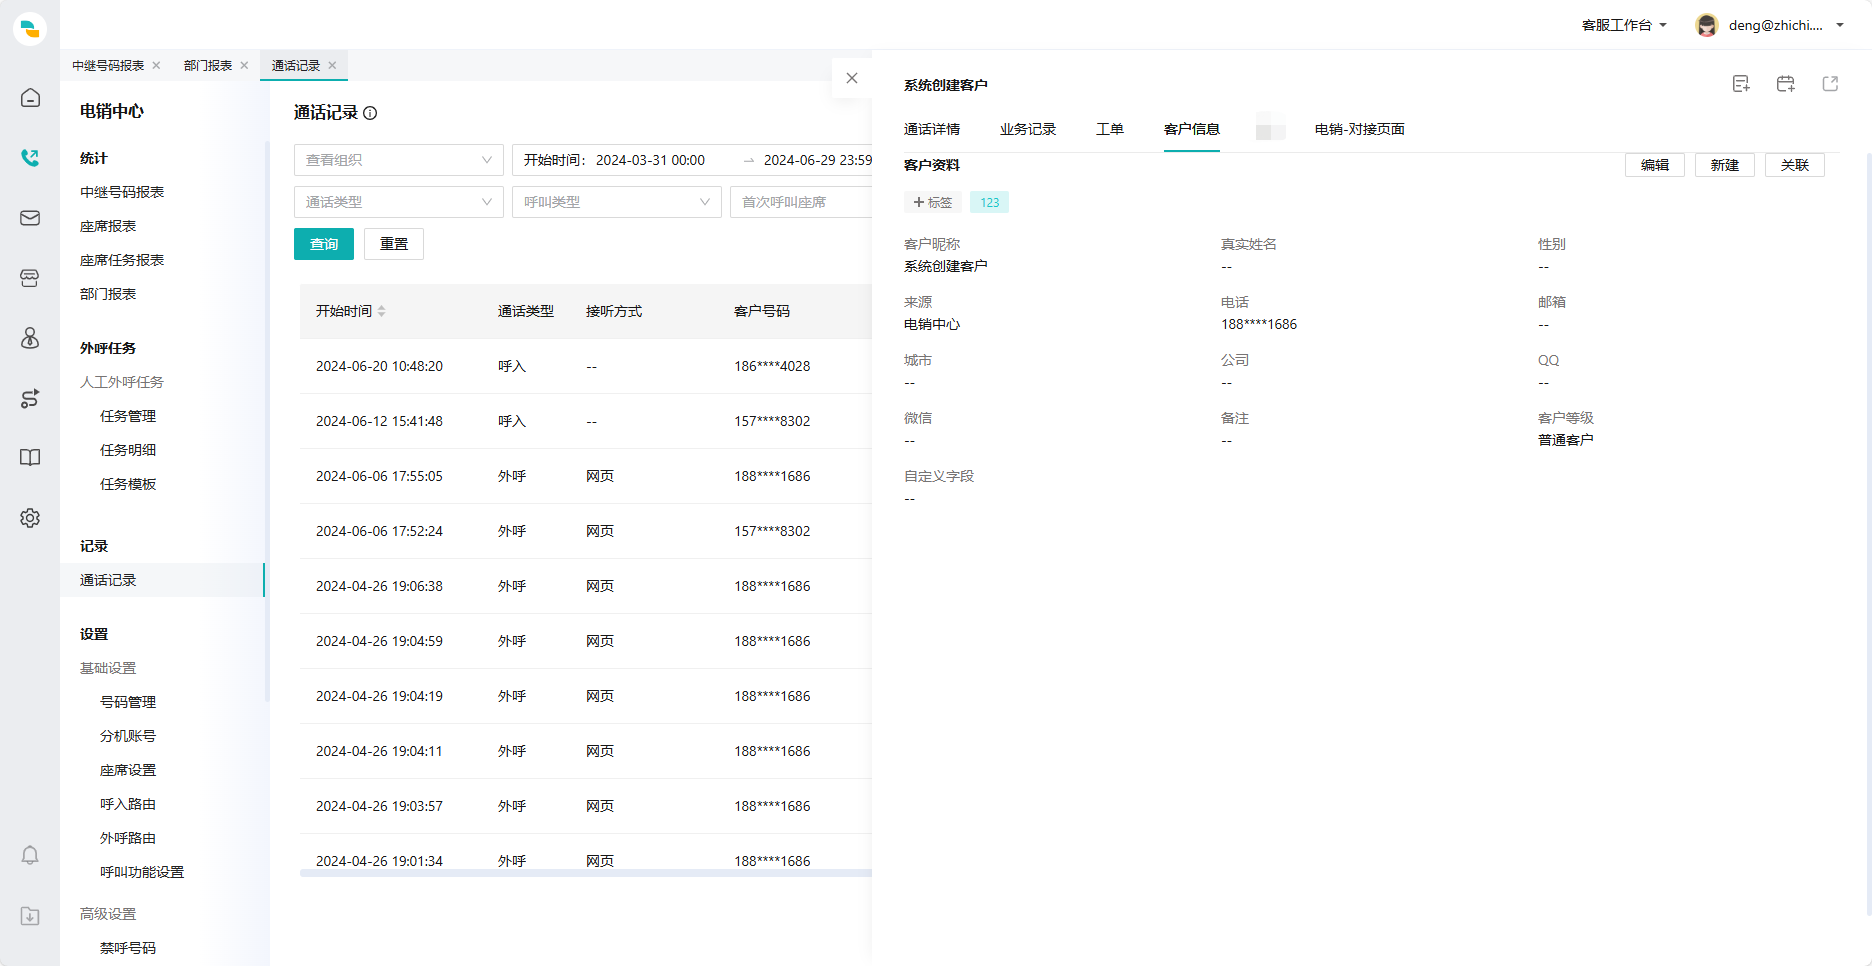Image resolution: width=1872 pixels, height=966 pixels.
Task: Close the 中继号码报表 tab
Action: [x=156, y=65]
